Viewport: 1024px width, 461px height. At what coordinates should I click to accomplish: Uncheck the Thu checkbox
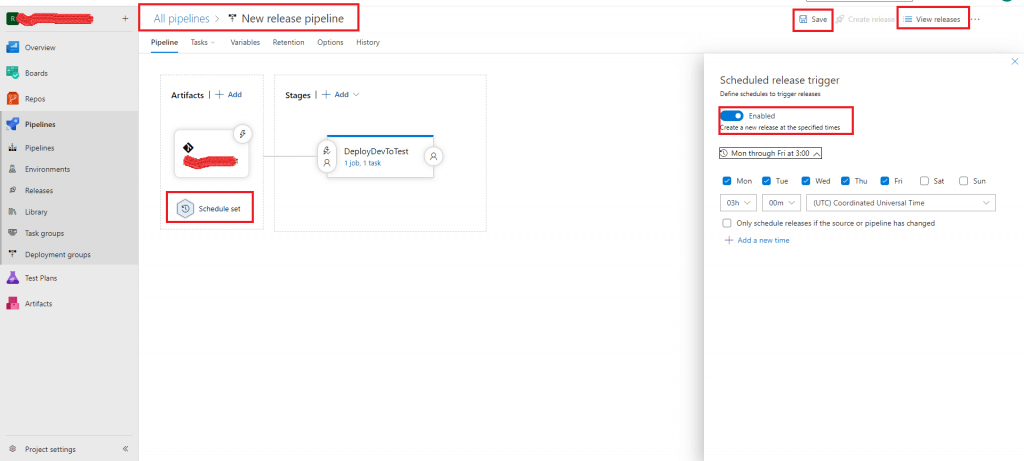pos(845,181)
